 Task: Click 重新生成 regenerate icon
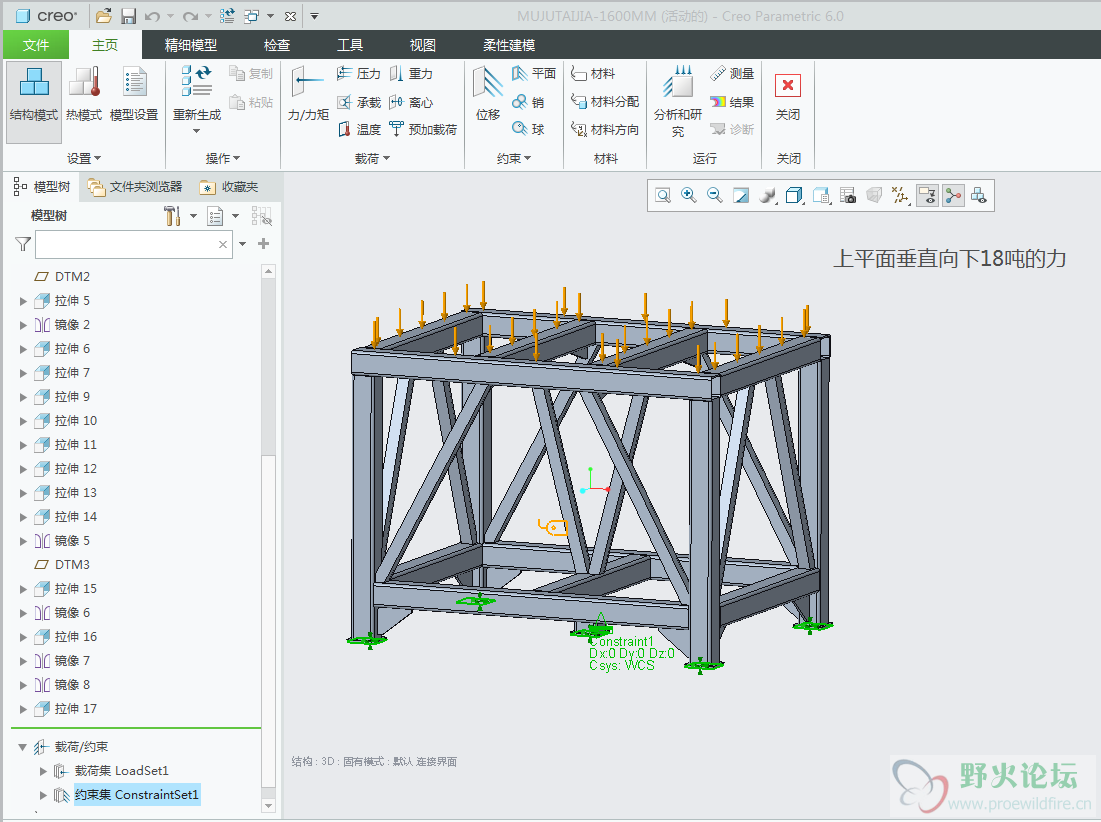coord(197,81)
